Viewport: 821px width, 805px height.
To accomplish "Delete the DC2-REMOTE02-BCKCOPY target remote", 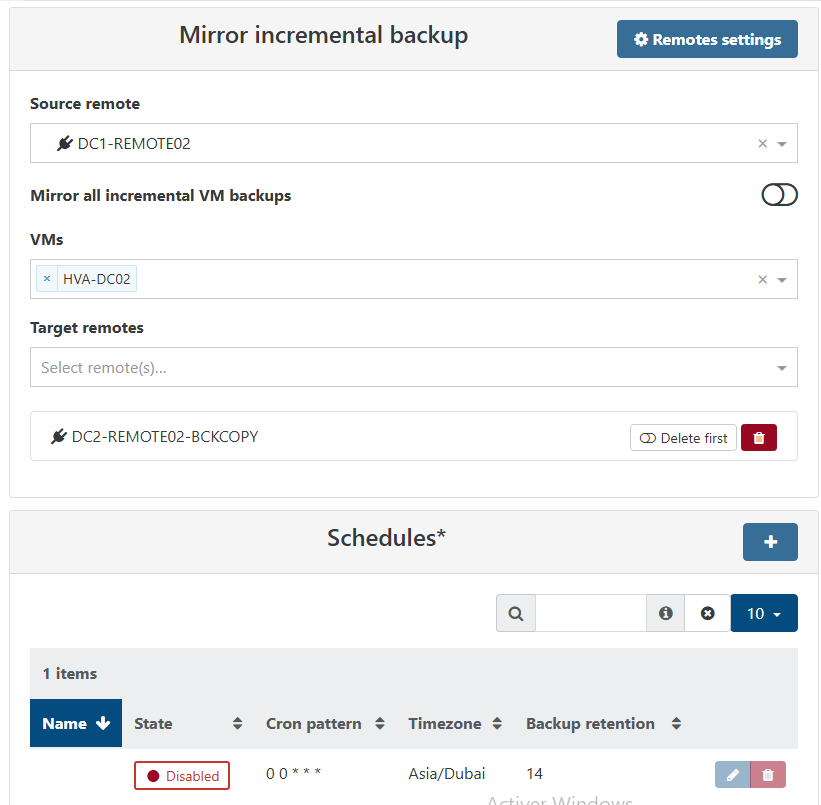I will coord(758,438).
